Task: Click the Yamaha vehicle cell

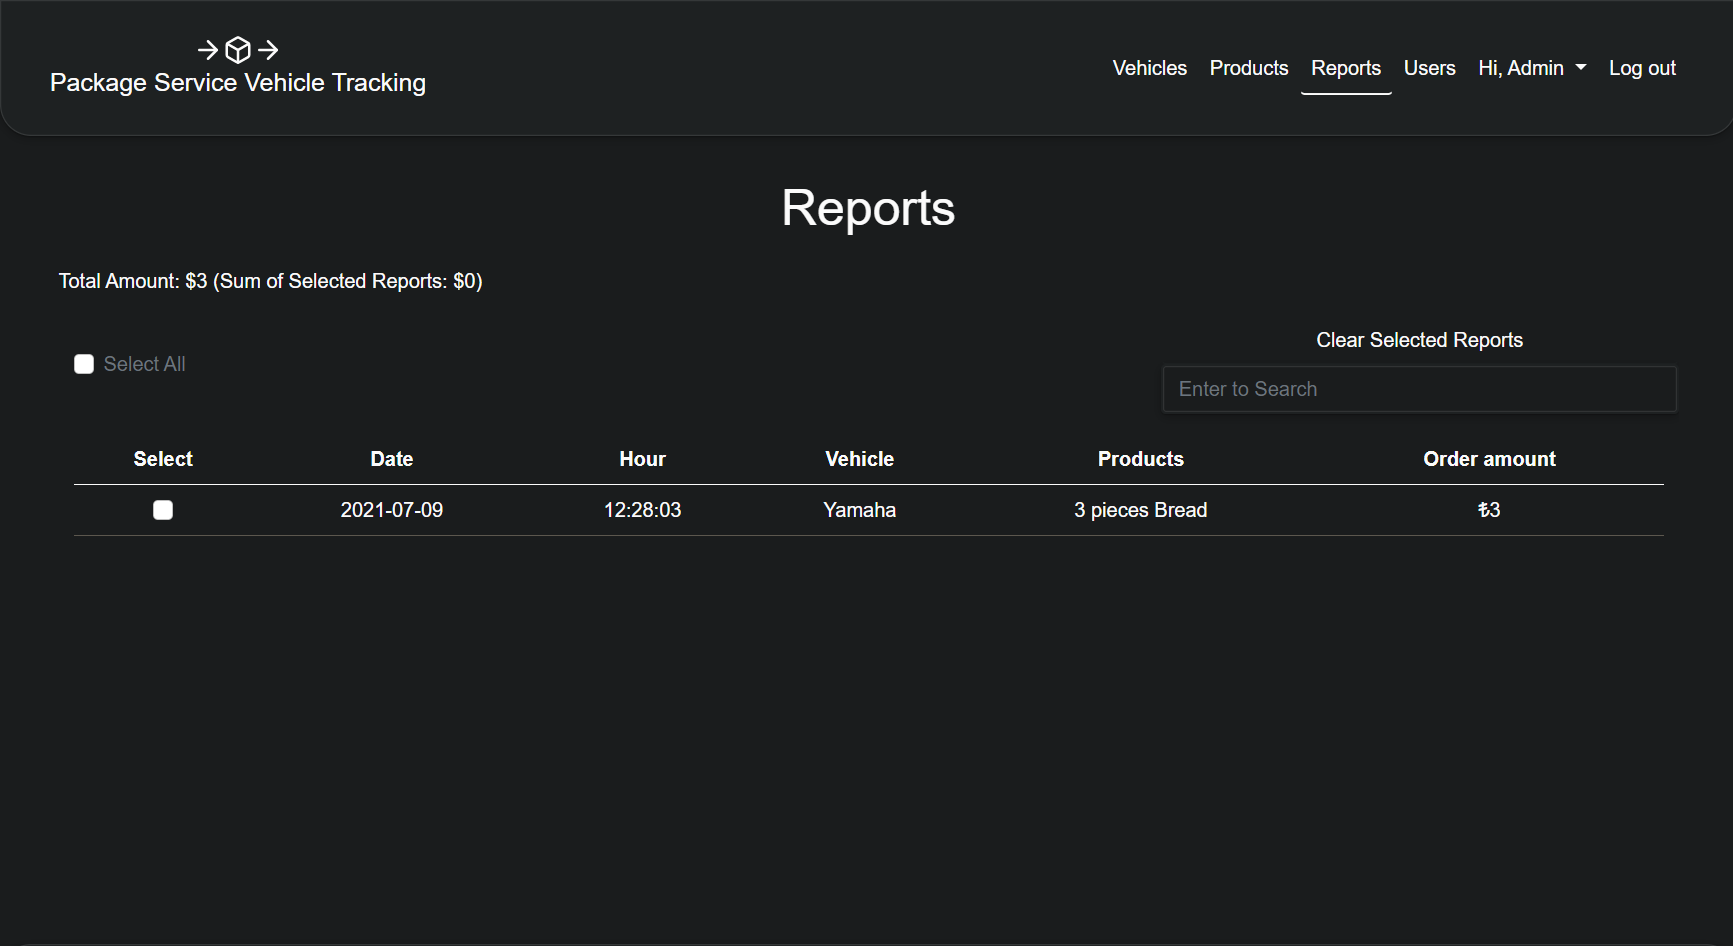Action: point(859,510)
